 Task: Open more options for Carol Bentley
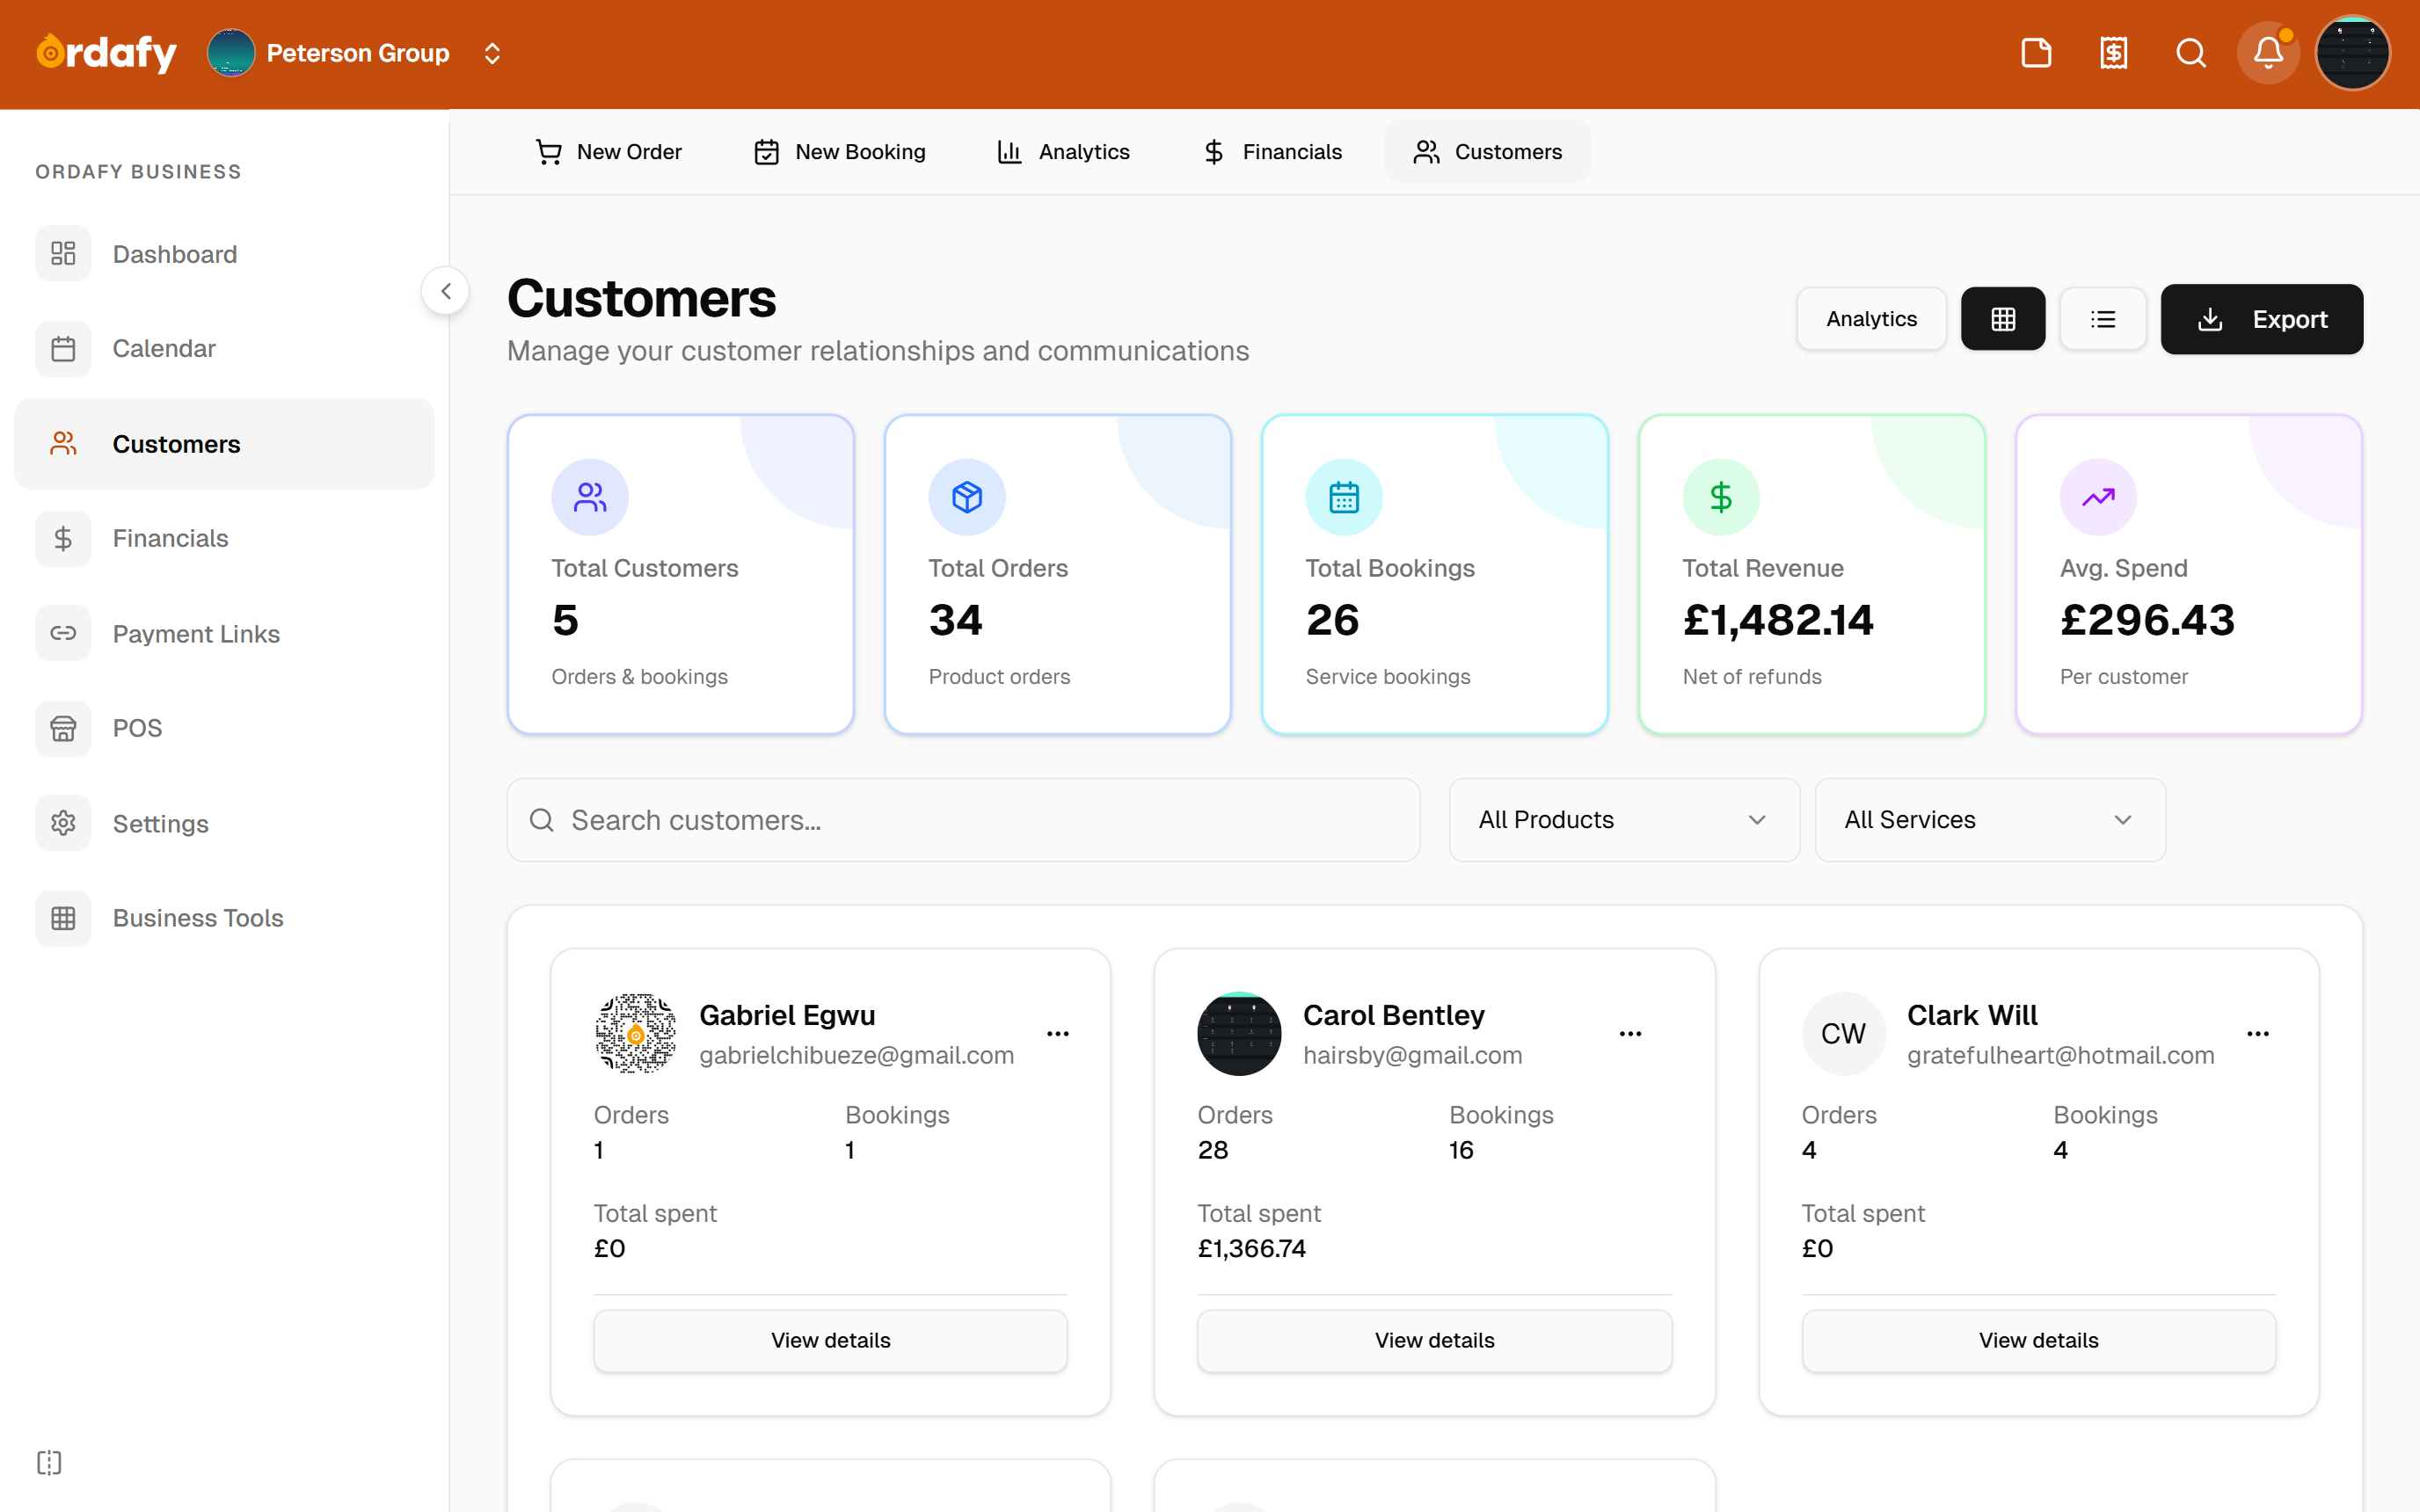[x=1630, y=1034]
